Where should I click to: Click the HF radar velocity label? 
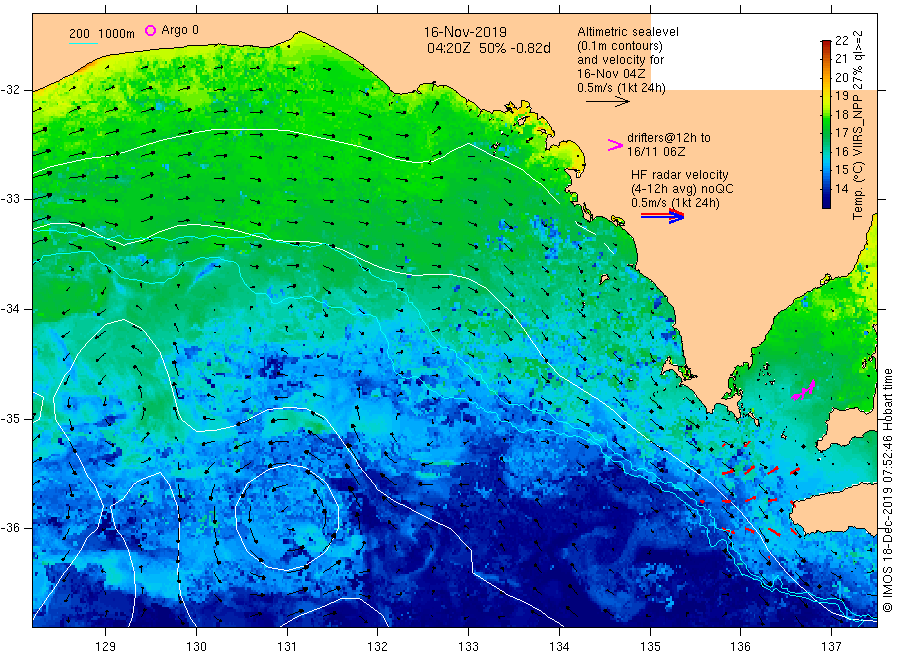tap(680, 174)
